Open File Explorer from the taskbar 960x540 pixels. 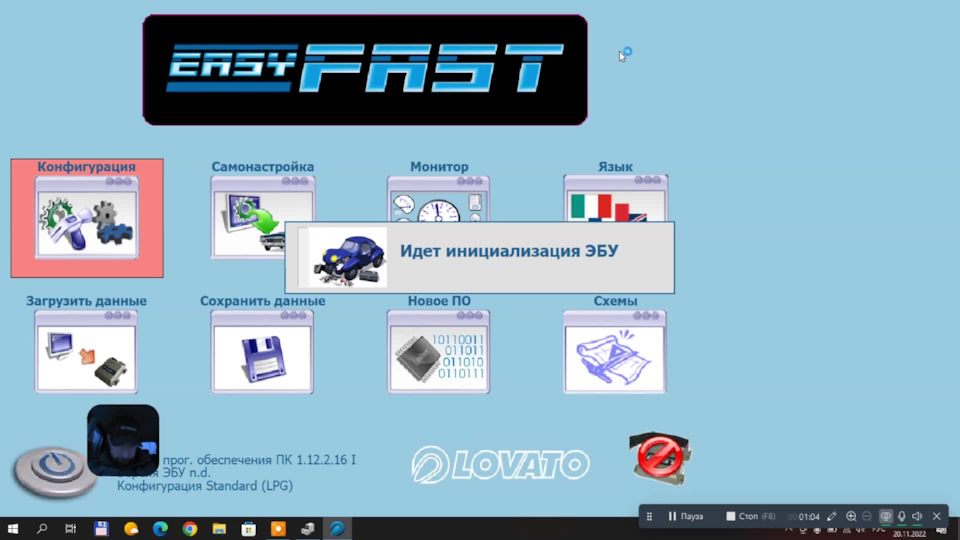(219, 528)
